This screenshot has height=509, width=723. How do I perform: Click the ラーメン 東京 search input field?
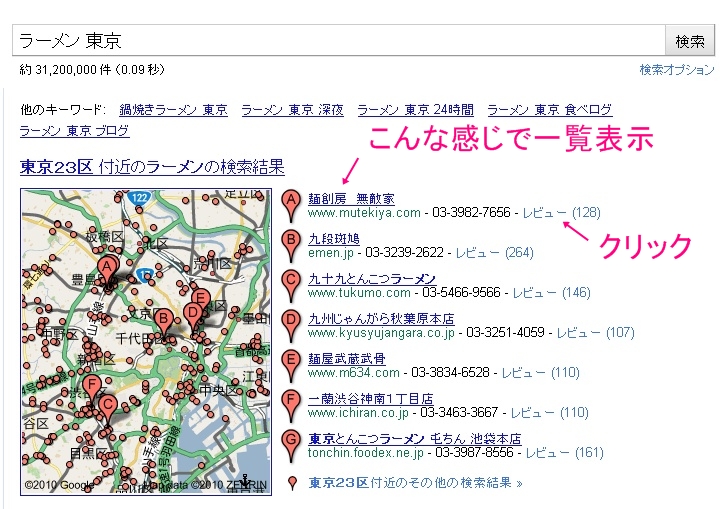click(x=338, y=41)
